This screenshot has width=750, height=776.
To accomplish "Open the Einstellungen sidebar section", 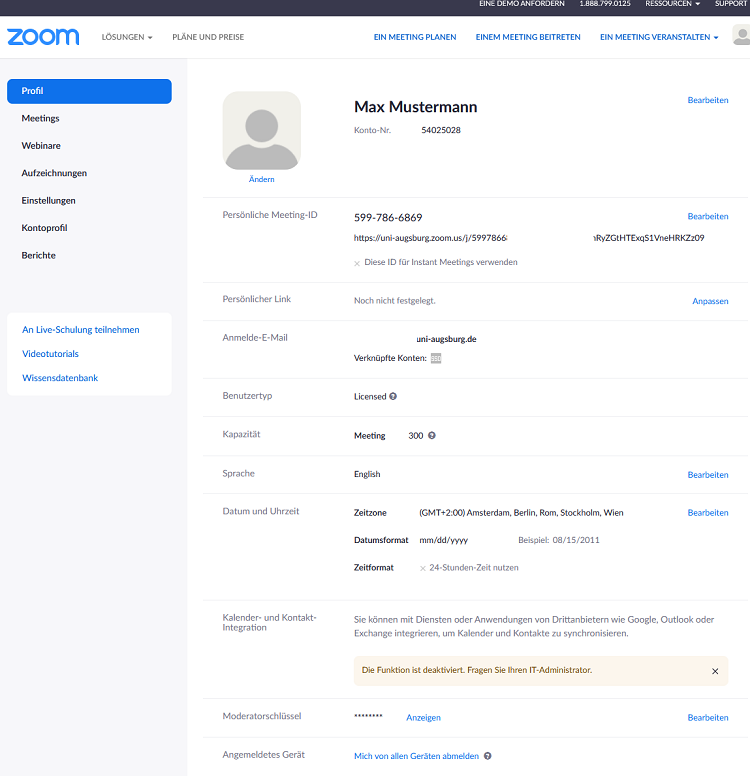I will 49,200.
